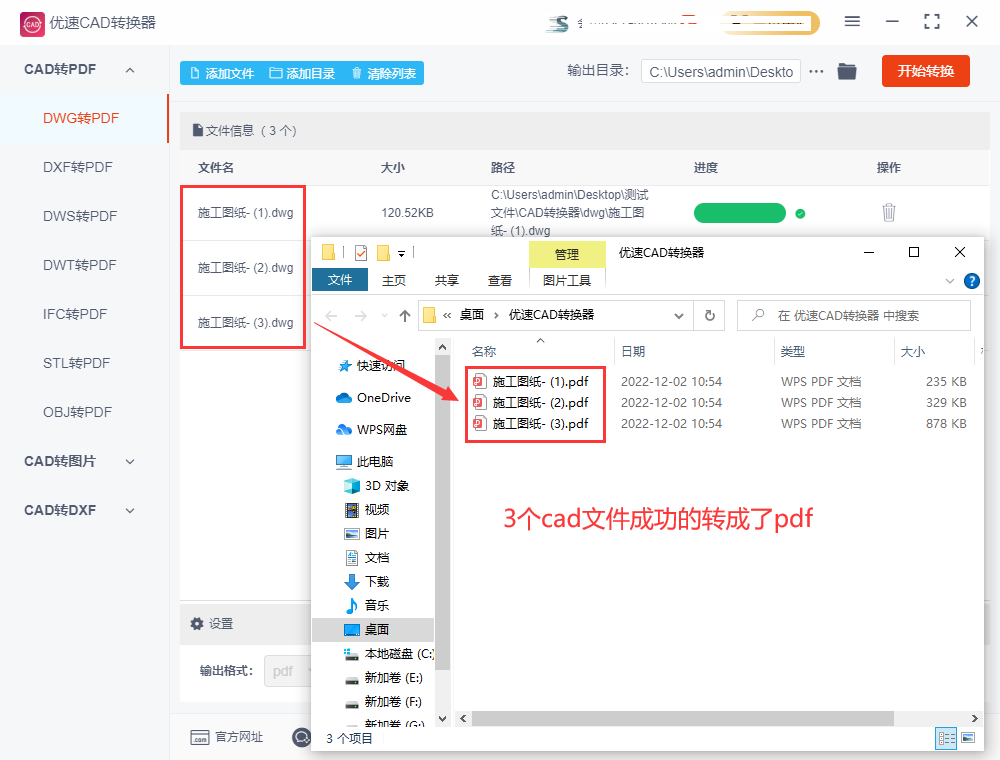1000x760 pixels.
Task: Select IFC转PDF in sidebar
Action: (75, 314)
